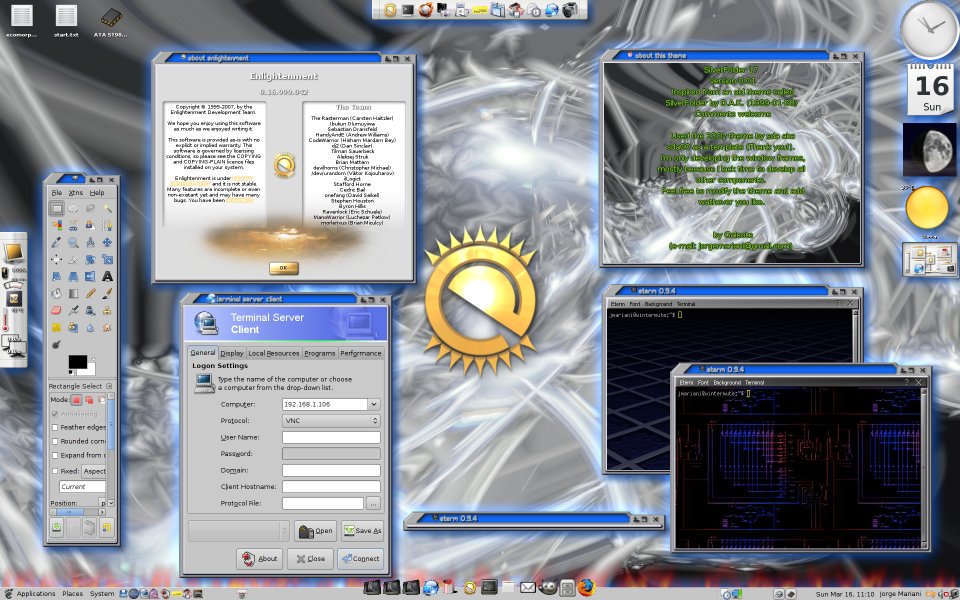Open camera icon in top dock

coord(570,10)
